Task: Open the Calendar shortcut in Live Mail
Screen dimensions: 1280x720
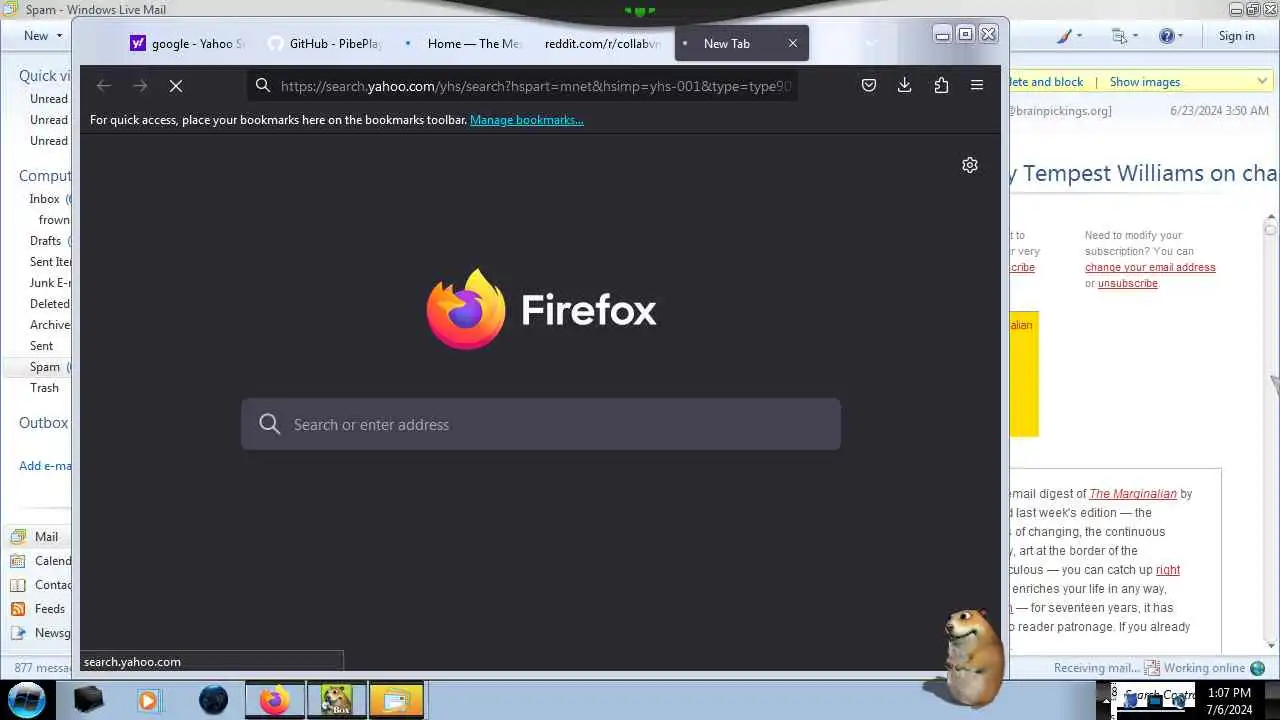Action: pos(40,560)
